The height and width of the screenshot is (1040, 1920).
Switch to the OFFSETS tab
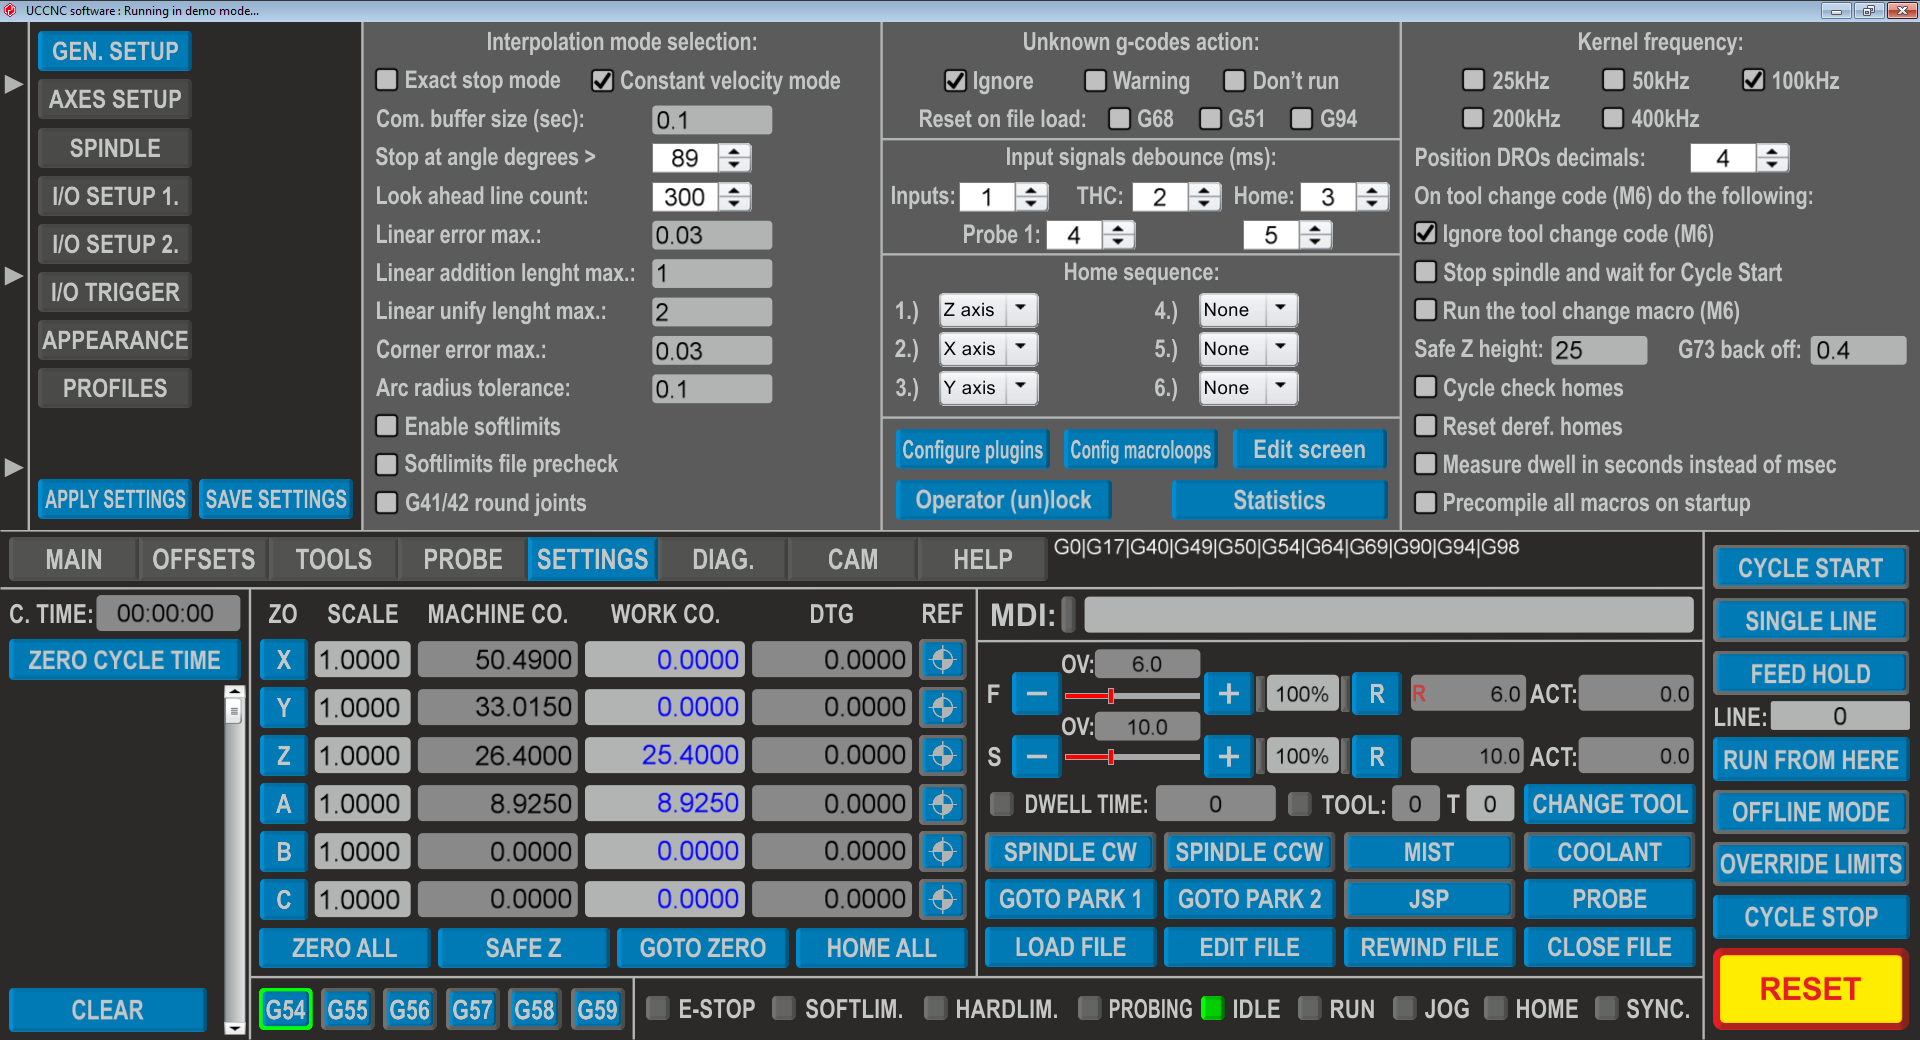point(203,559)
